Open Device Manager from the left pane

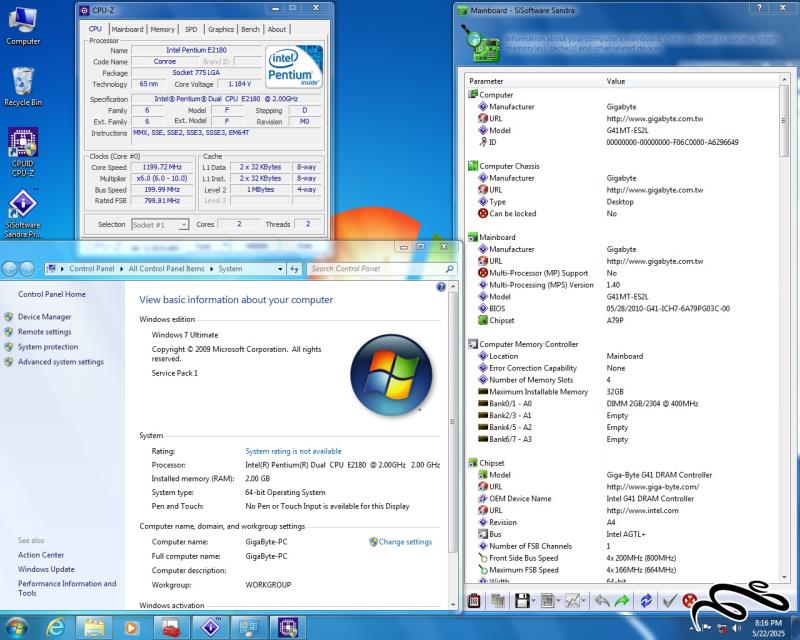[44, 317]
